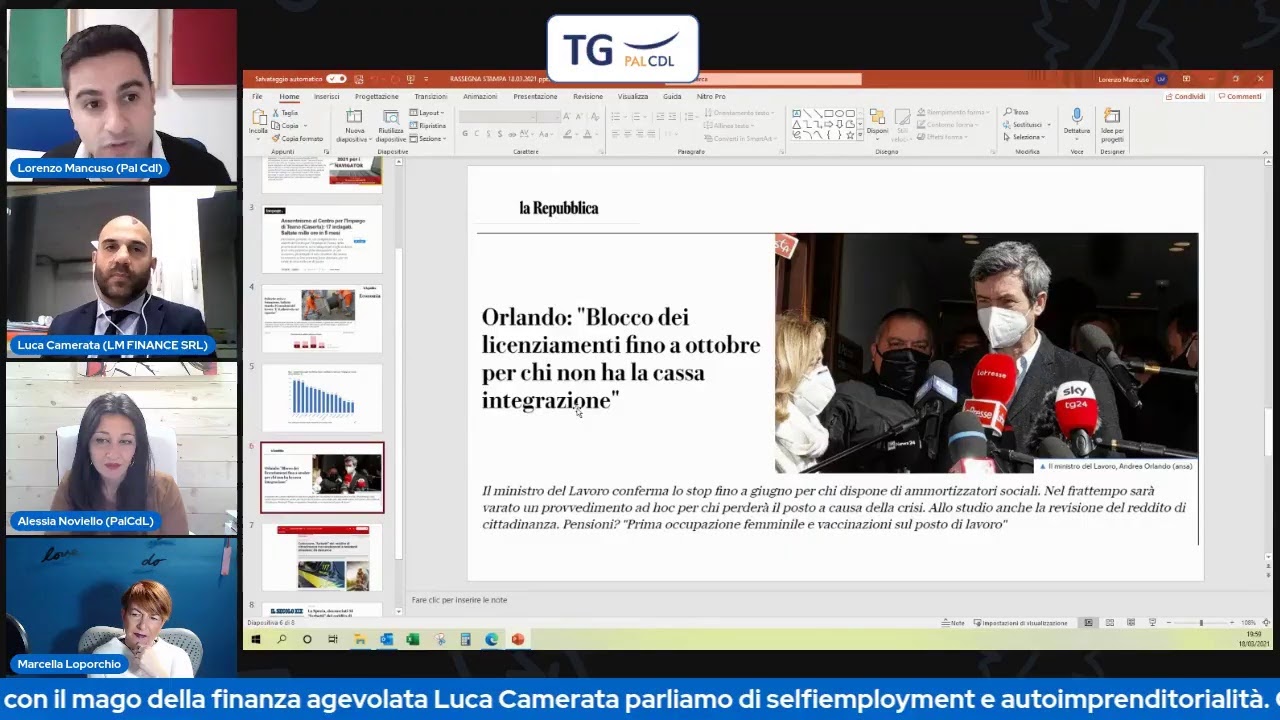Image resolution: width=1280 pixels, height=720 pixels.
Task: Click Idee per progetti icon
Action: (x=1112, y=116)
